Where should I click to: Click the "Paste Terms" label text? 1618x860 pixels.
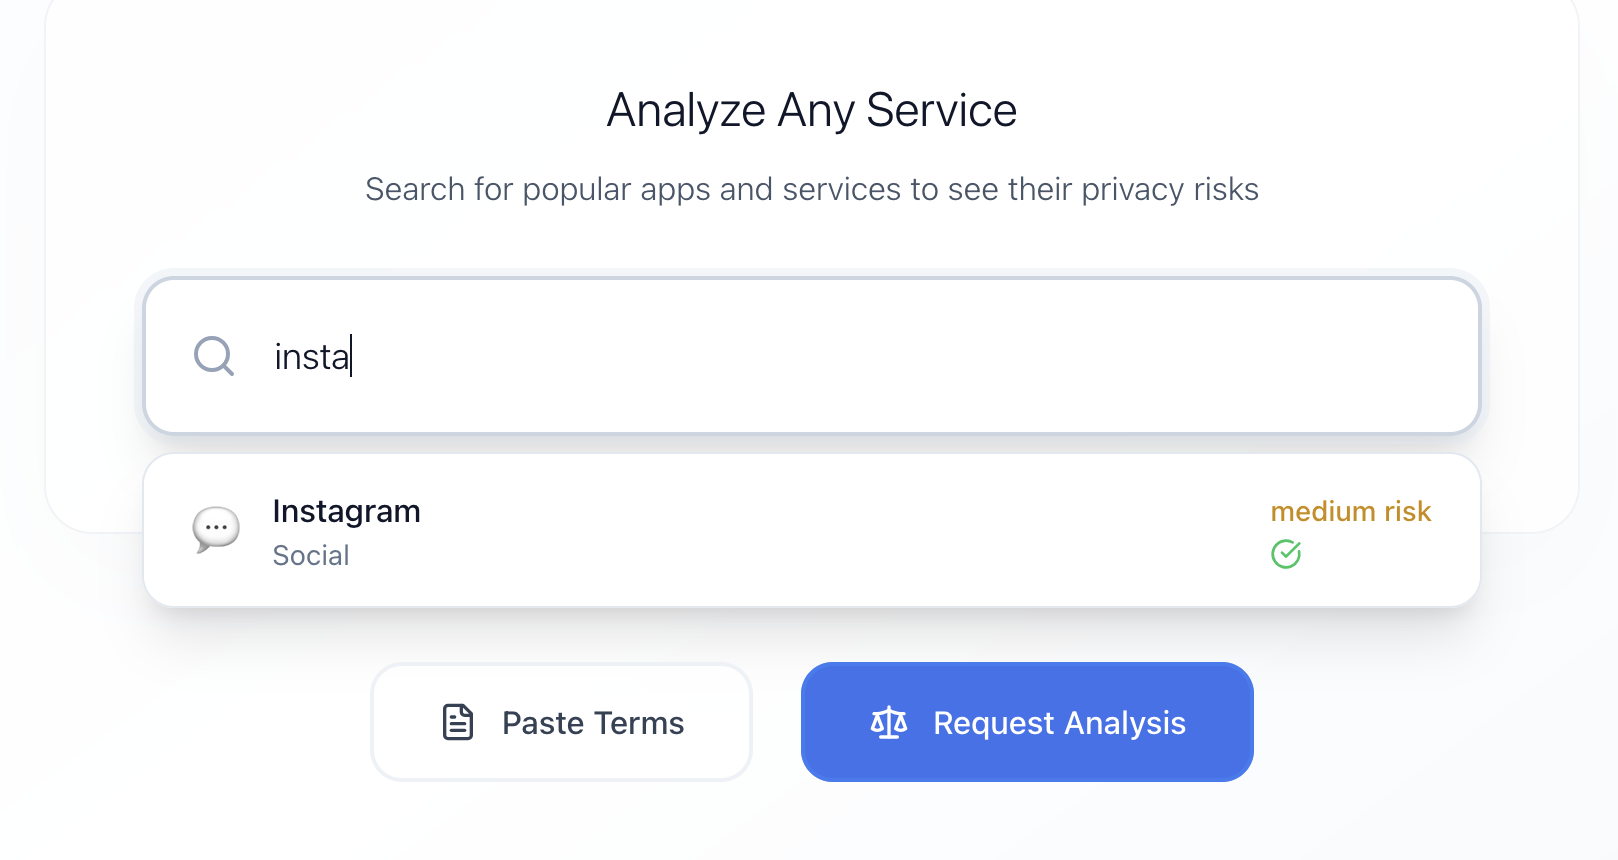click(593, 723)
